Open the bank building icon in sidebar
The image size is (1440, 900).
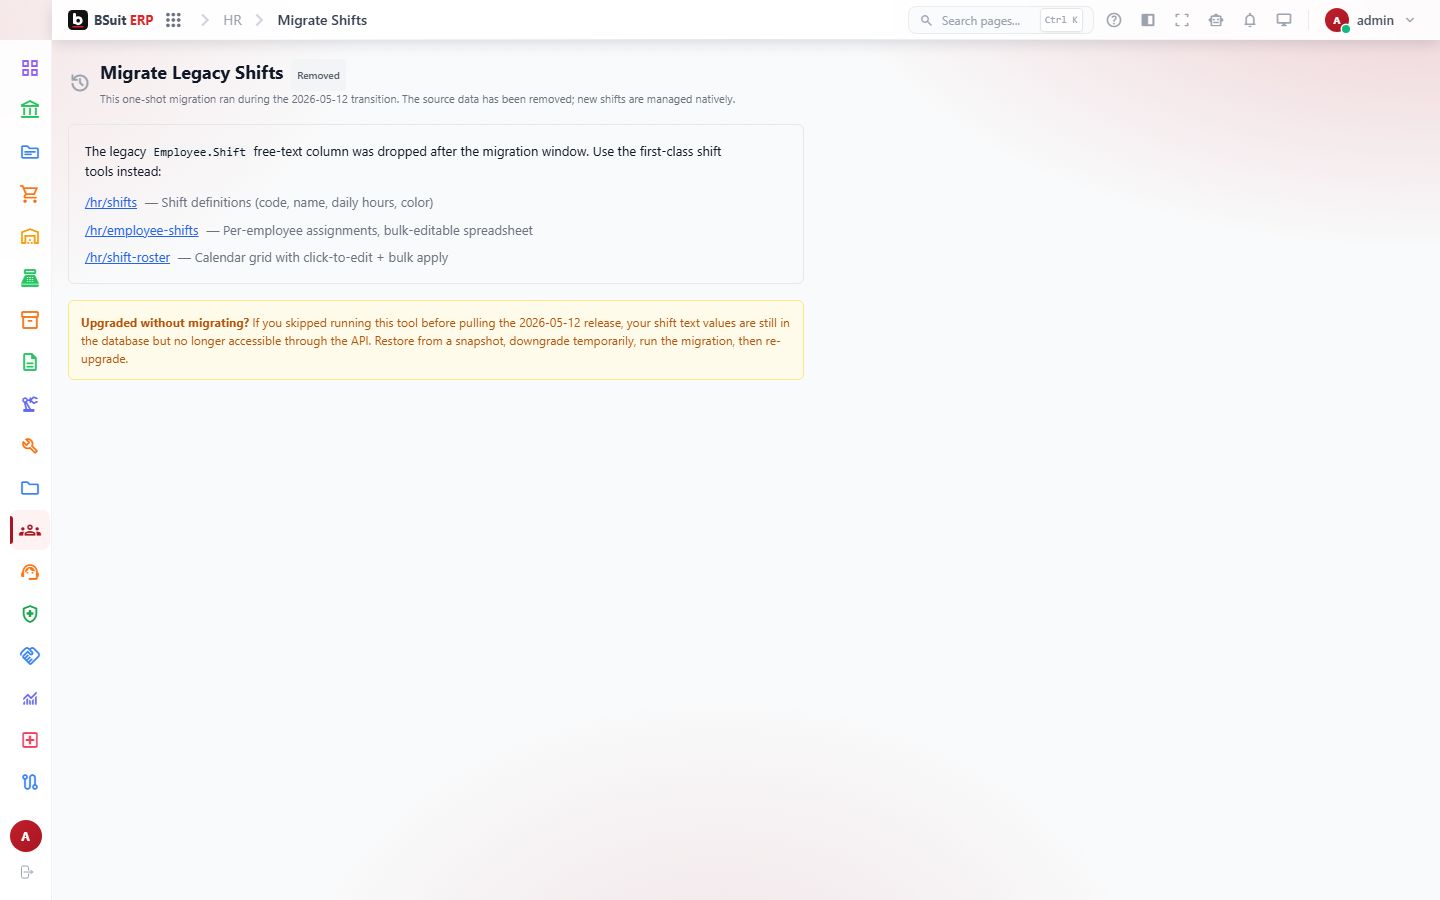30,110
